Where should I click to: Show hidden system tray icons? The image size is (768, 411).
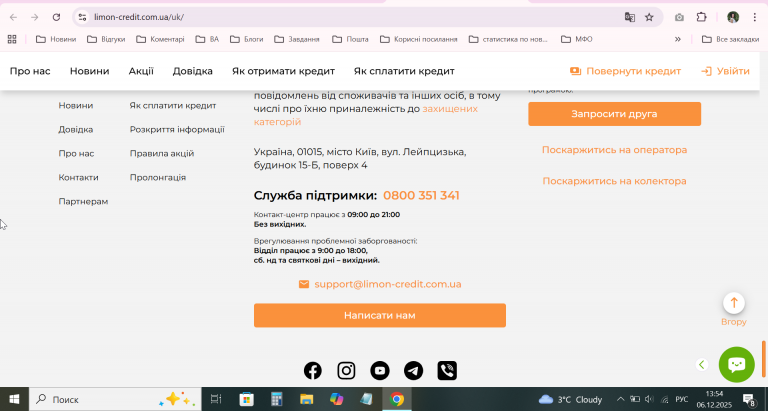tap(620, 399)
